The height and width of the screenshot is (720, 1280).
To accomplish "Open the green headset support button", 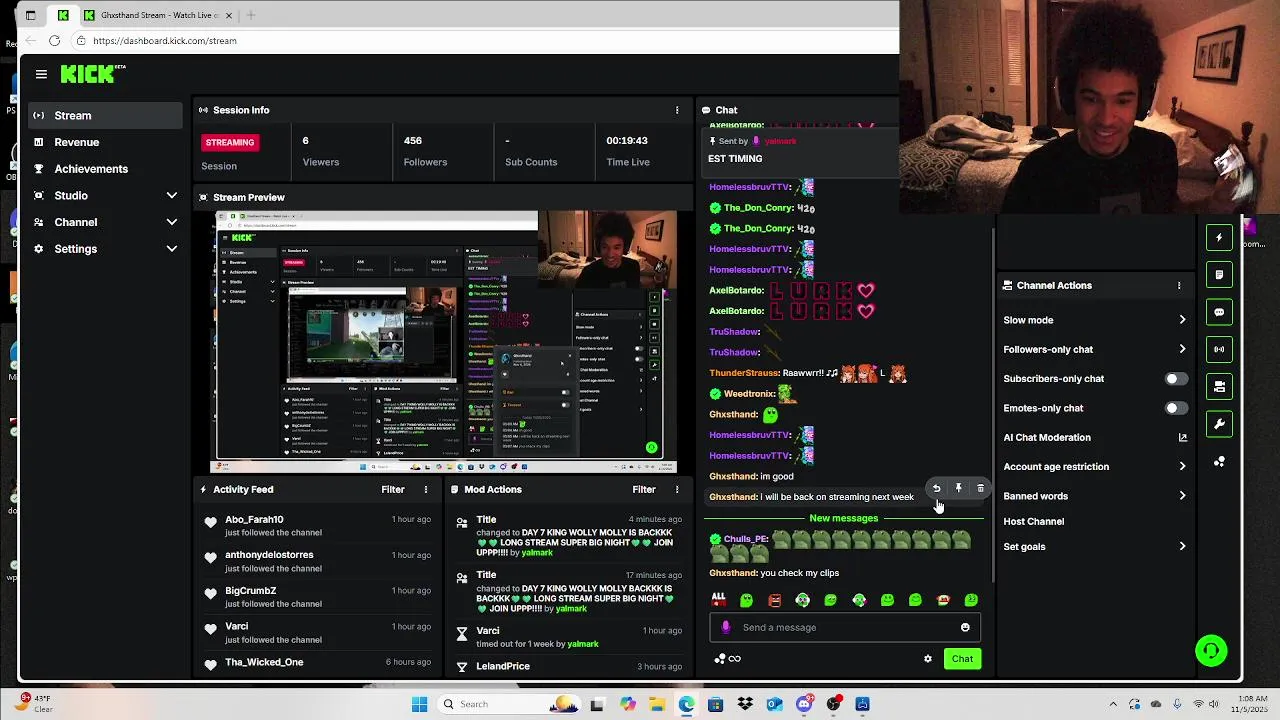I will coord(1211,651).
